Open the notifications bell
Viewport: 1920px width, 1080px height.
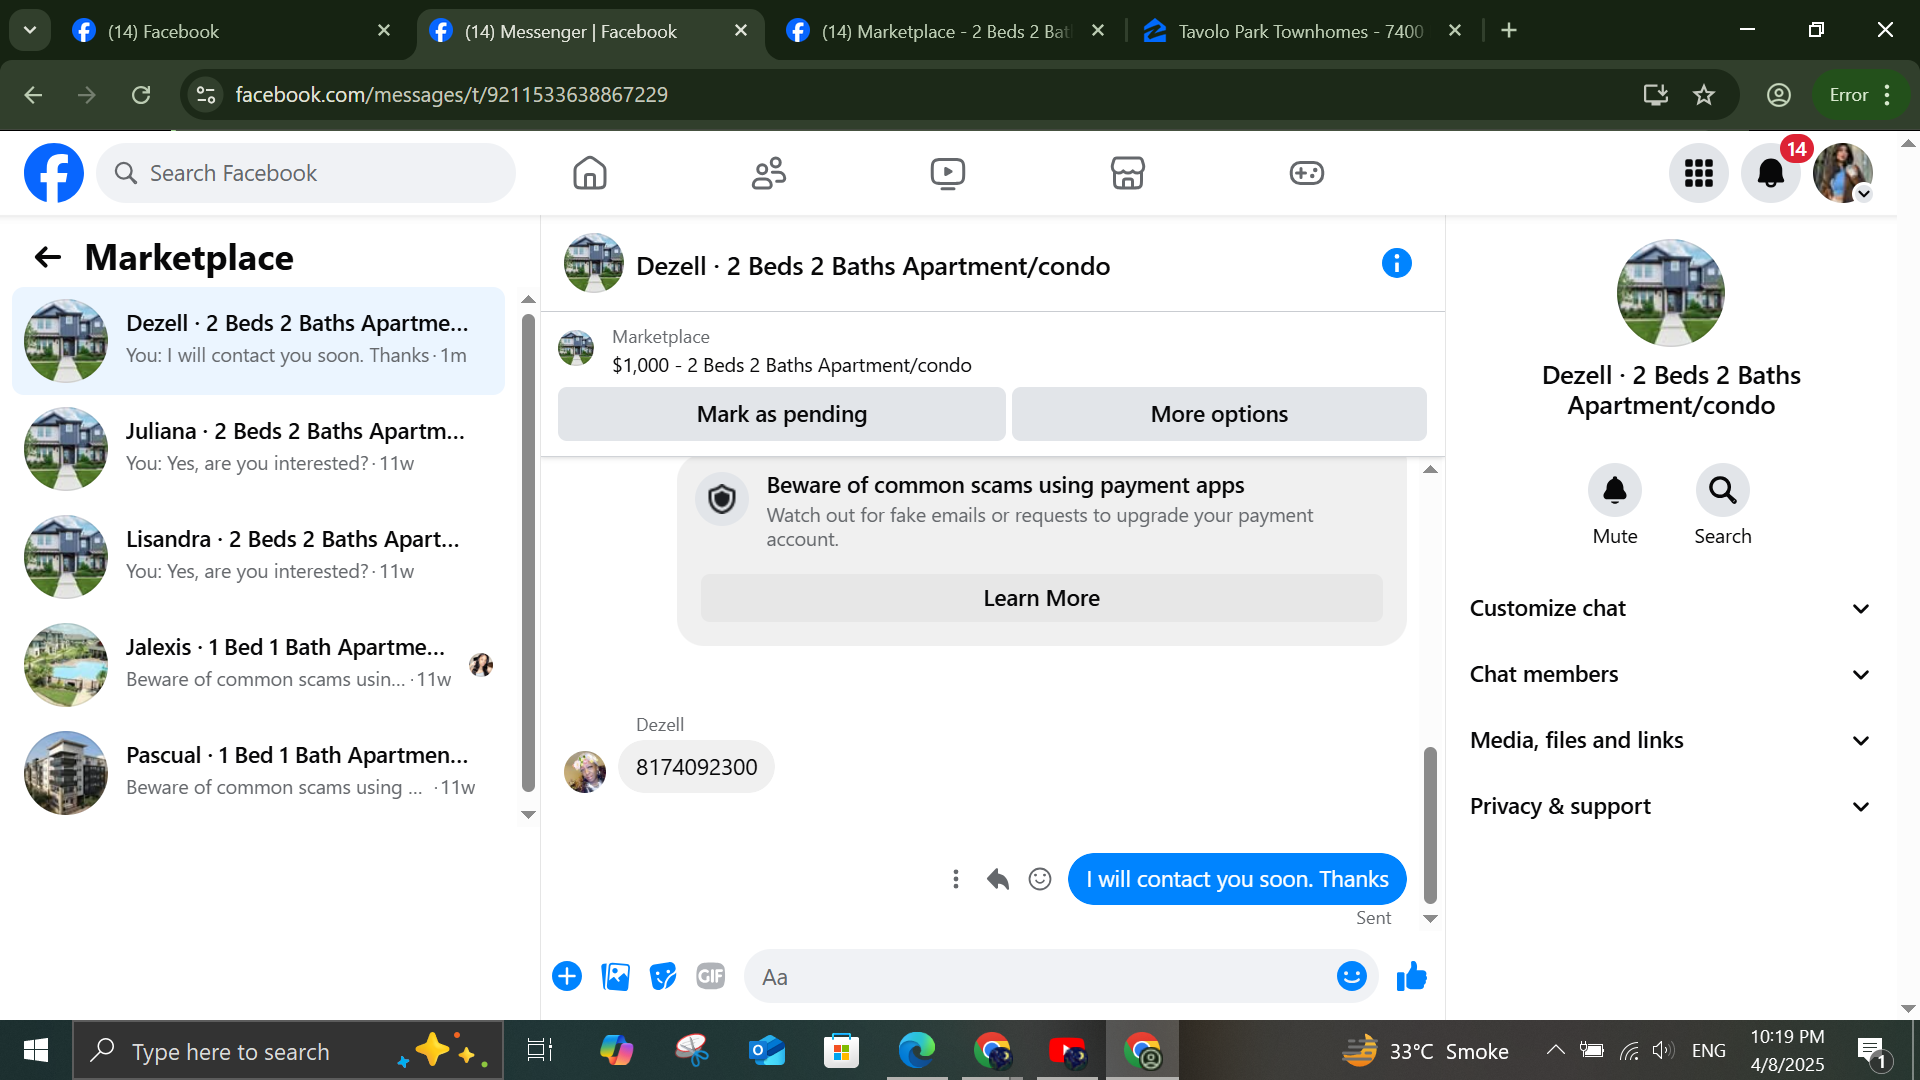(1770, 173)
